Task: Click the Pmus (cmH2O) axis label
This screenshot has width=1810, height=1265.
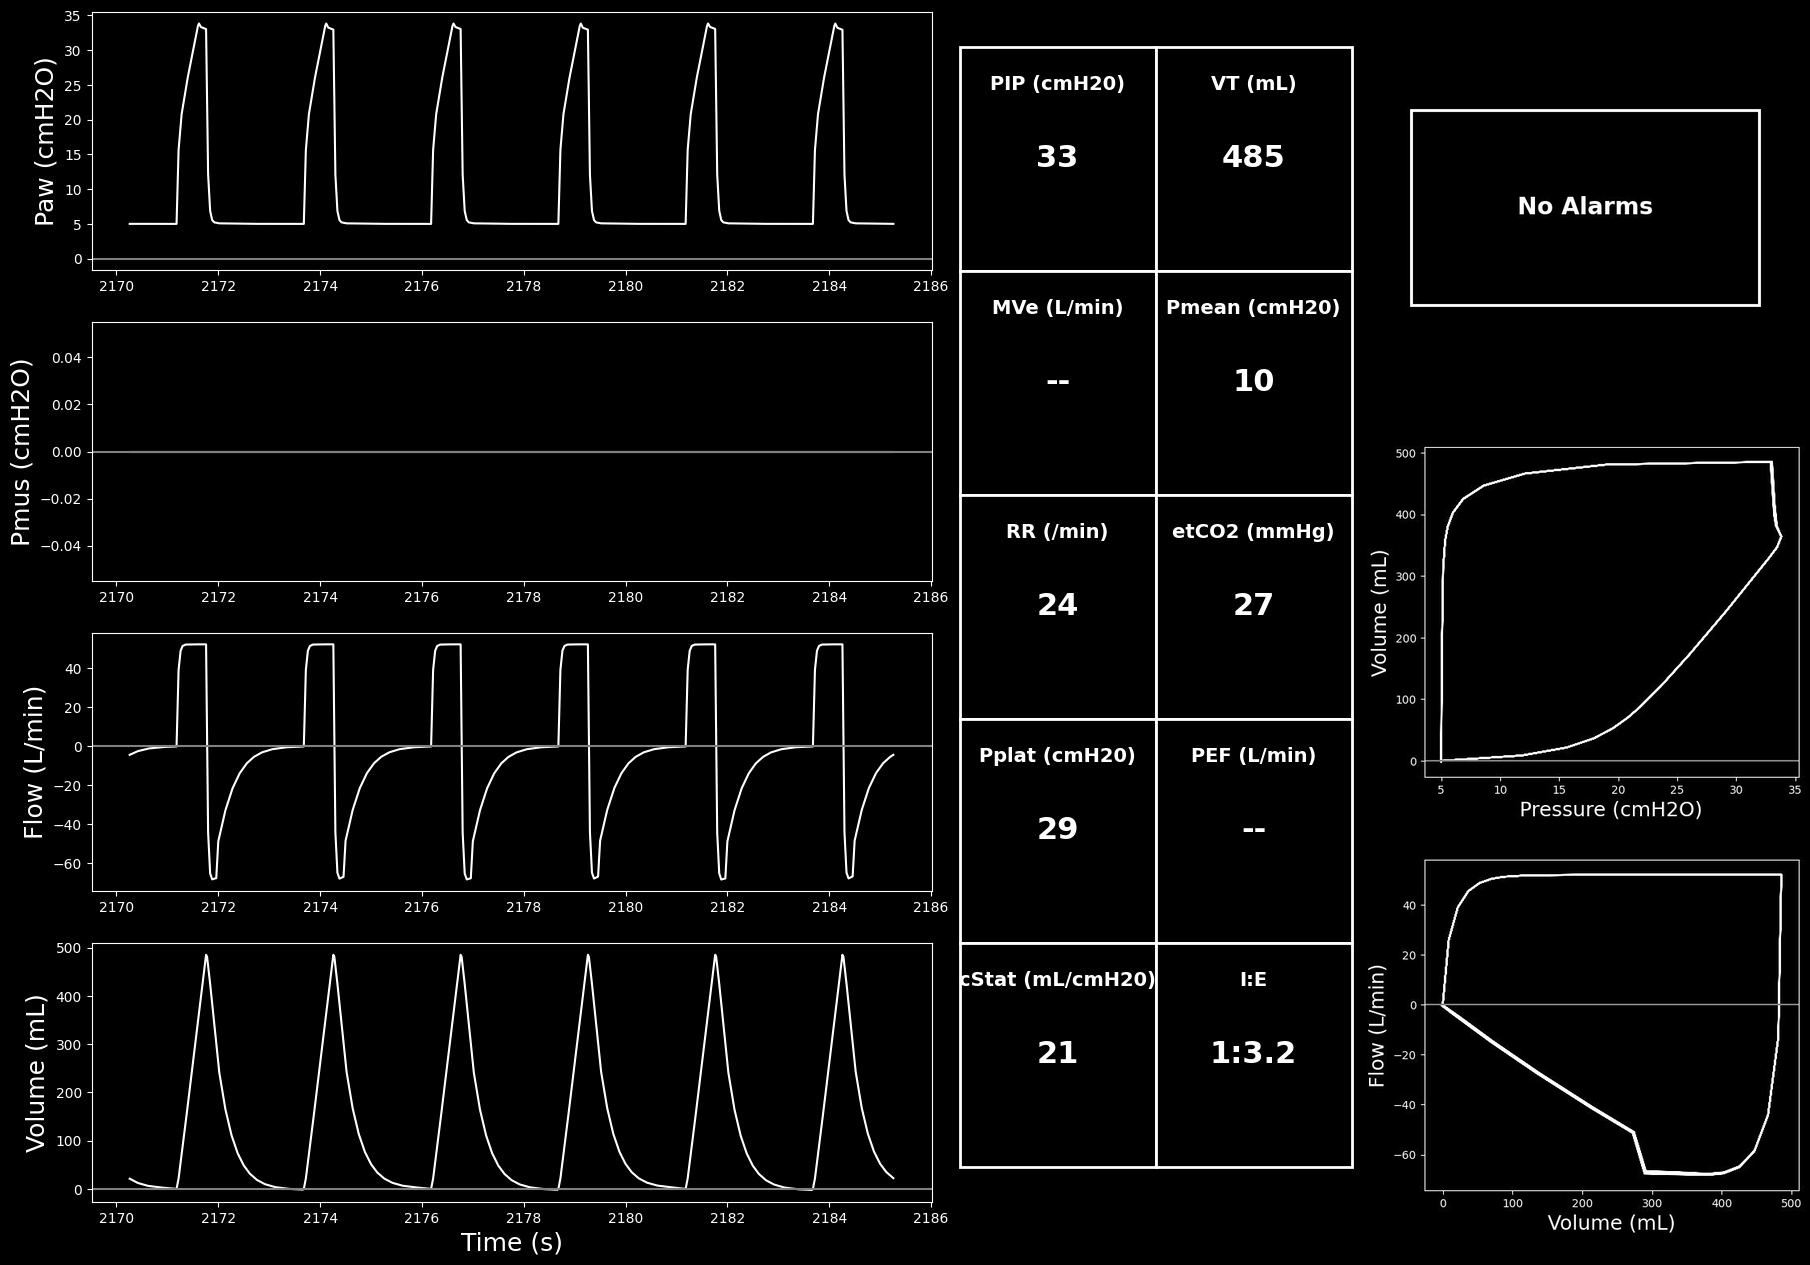Action: tap(20, 452)
